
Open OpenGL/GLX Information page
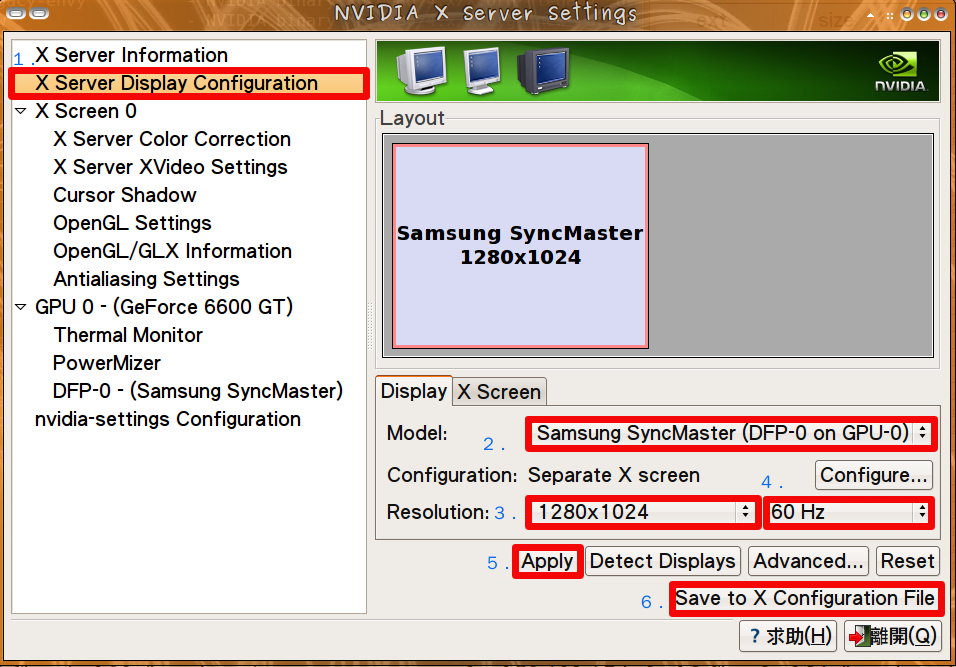pos(173,251)
